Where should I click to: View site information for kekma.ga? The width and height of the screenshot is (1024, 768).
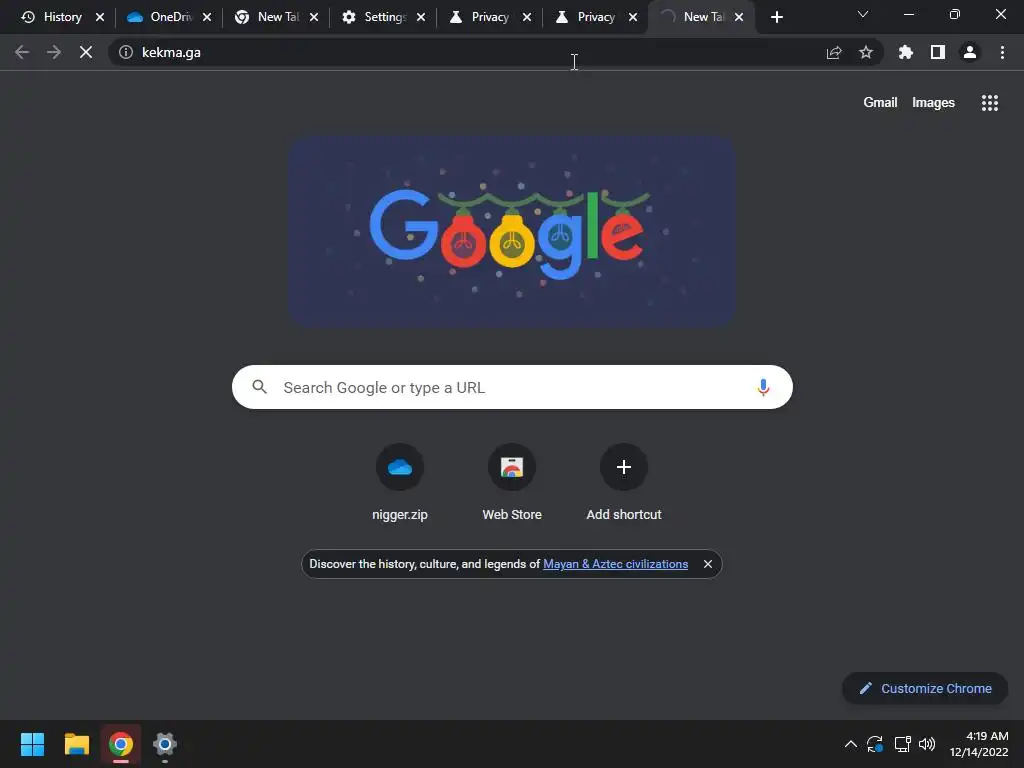tap(126, 52)
